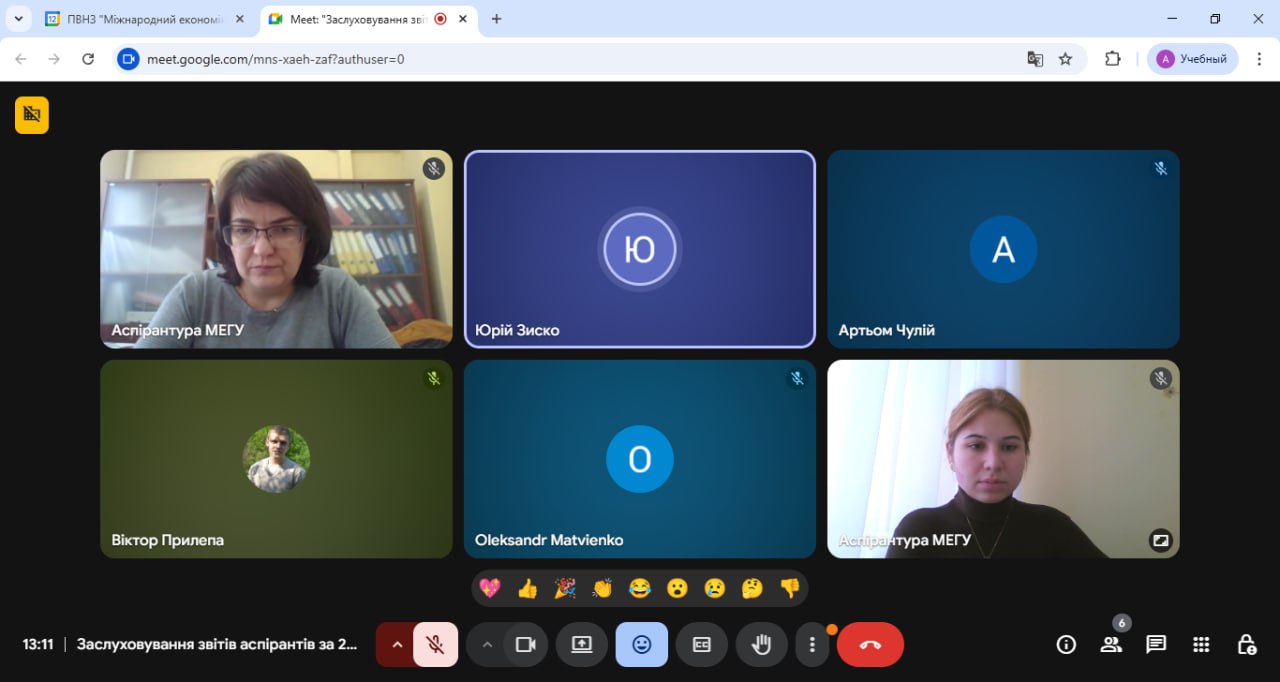
Task: Open host controls lock icon
Action: coord(1246,644)
